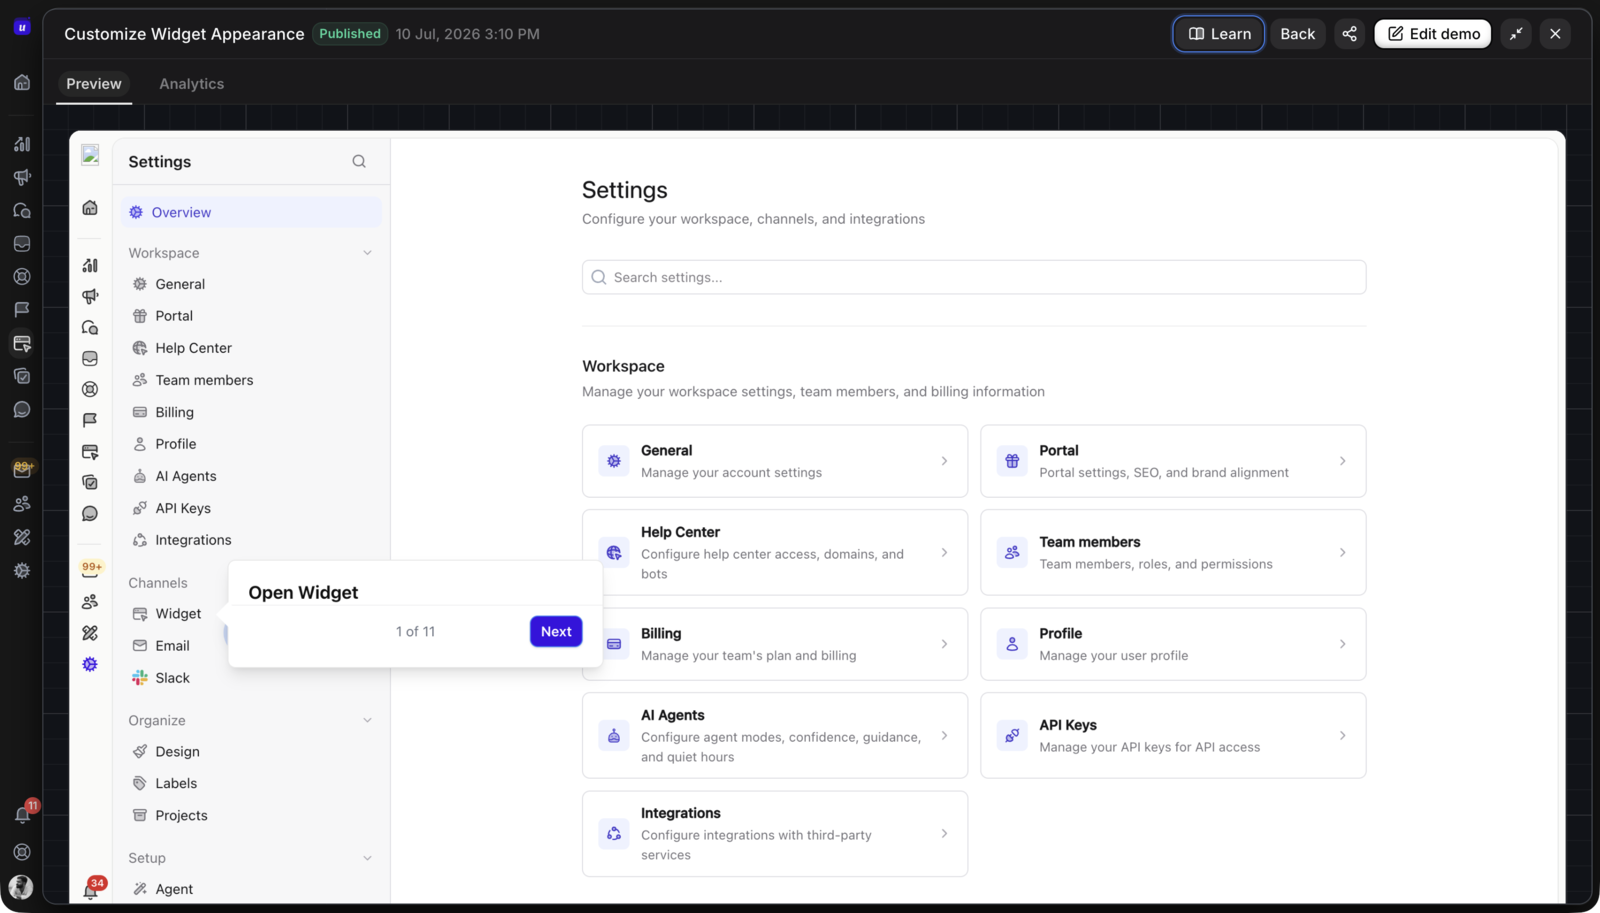Switch to the Analytics tab
This screenshot has height=913, width=1600.
[191, 84]
